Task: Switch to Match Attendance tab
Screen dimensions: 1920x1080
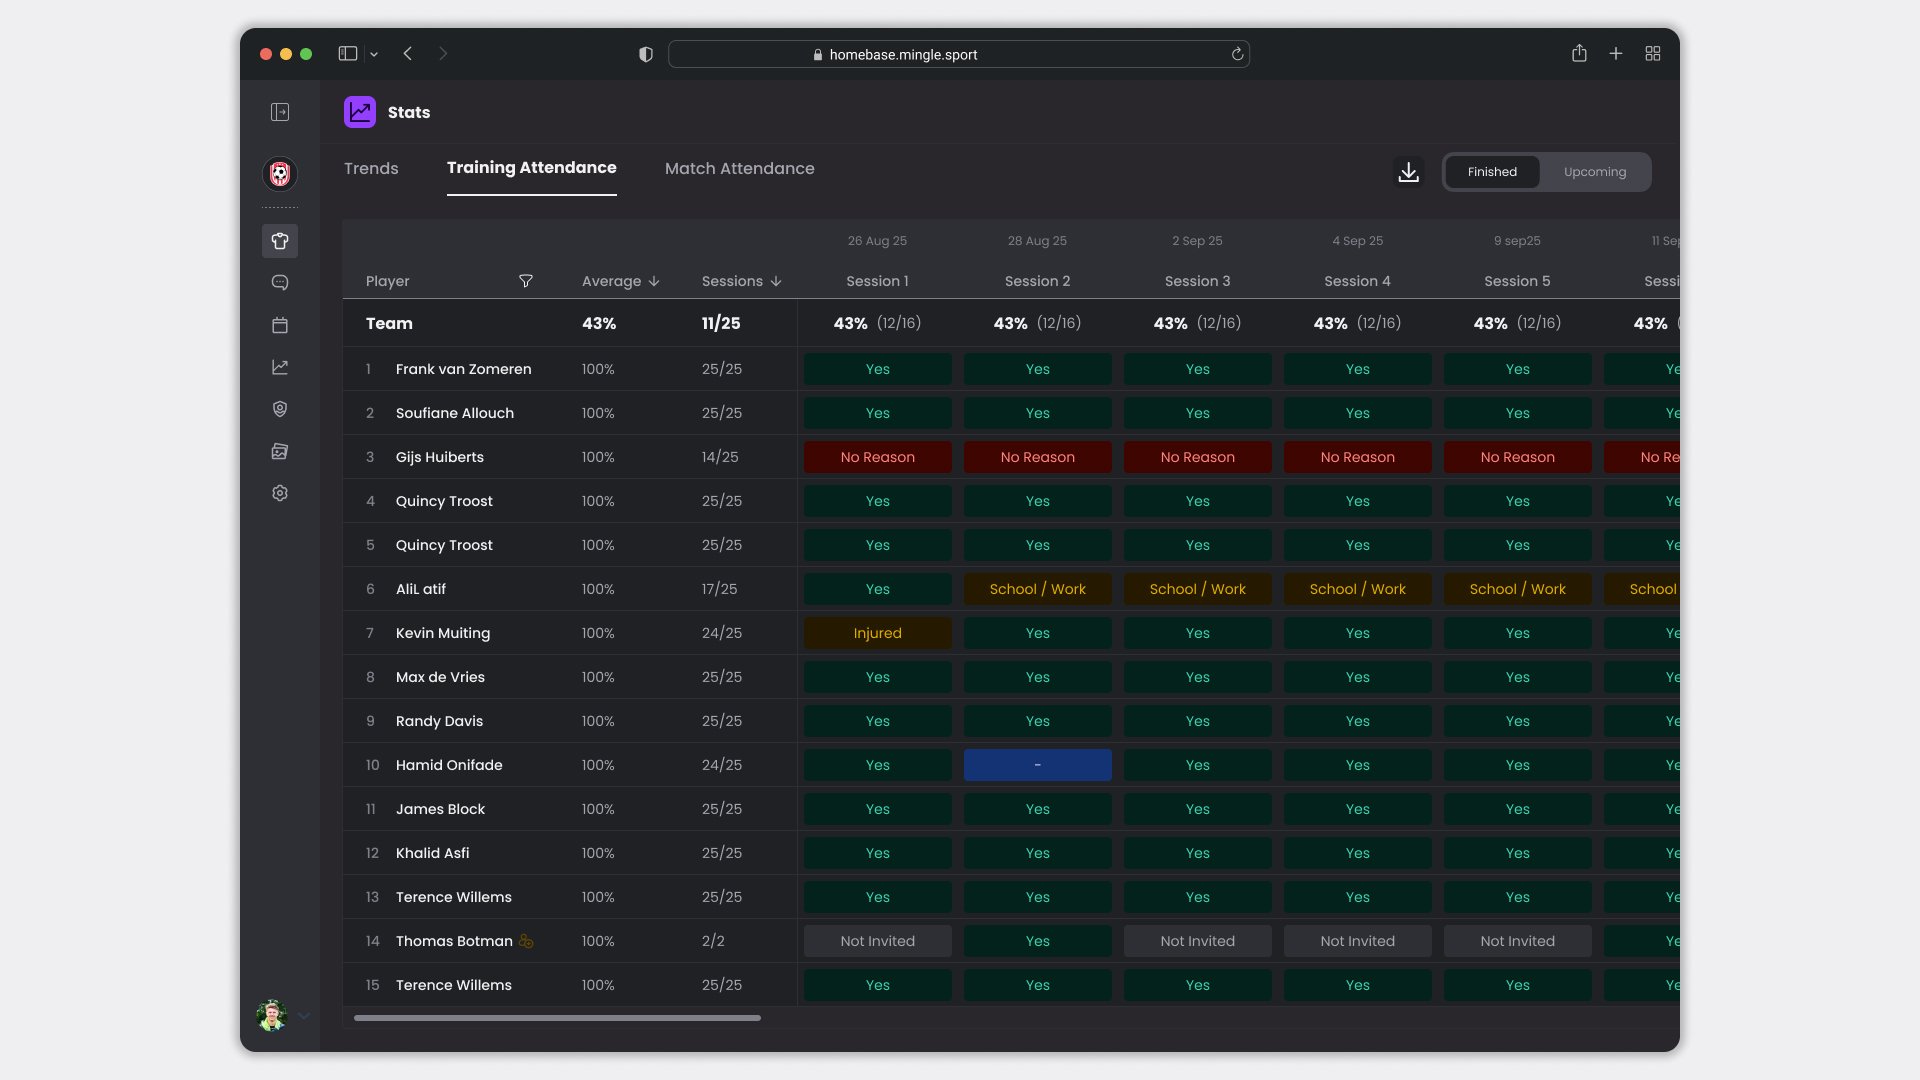Action: coord(739,168)
